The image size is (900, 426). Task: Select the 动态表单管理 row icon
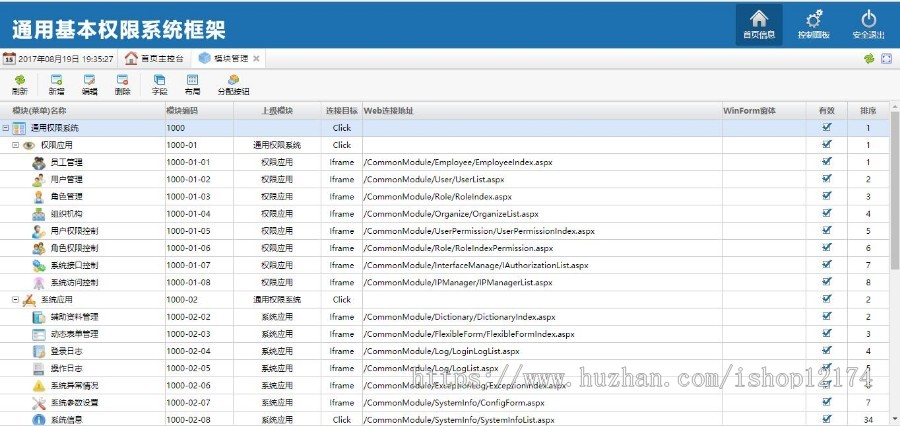[38, 334]
